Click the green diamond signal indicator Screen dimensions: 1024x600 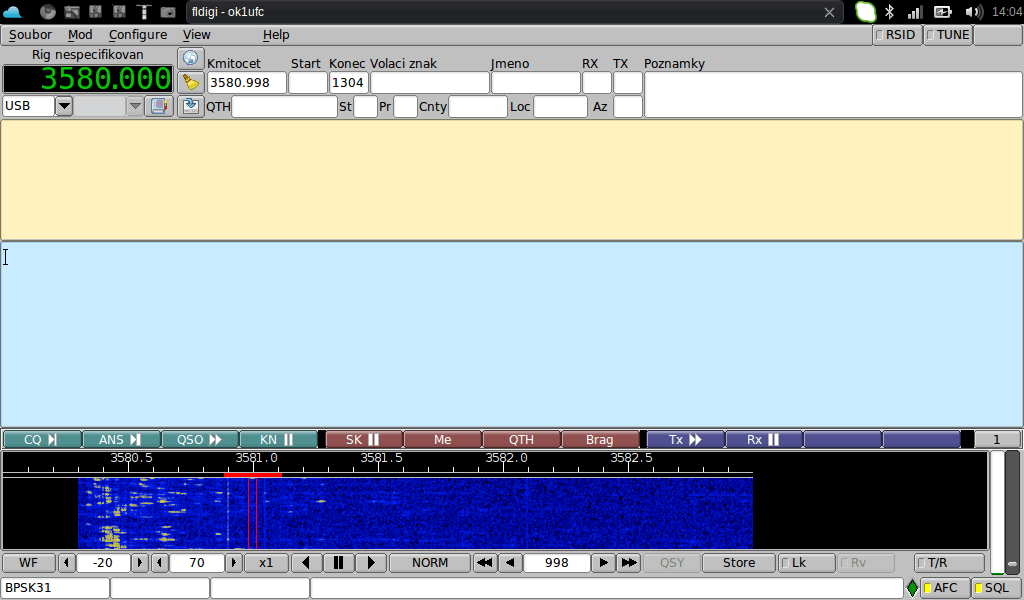point(912,588)
